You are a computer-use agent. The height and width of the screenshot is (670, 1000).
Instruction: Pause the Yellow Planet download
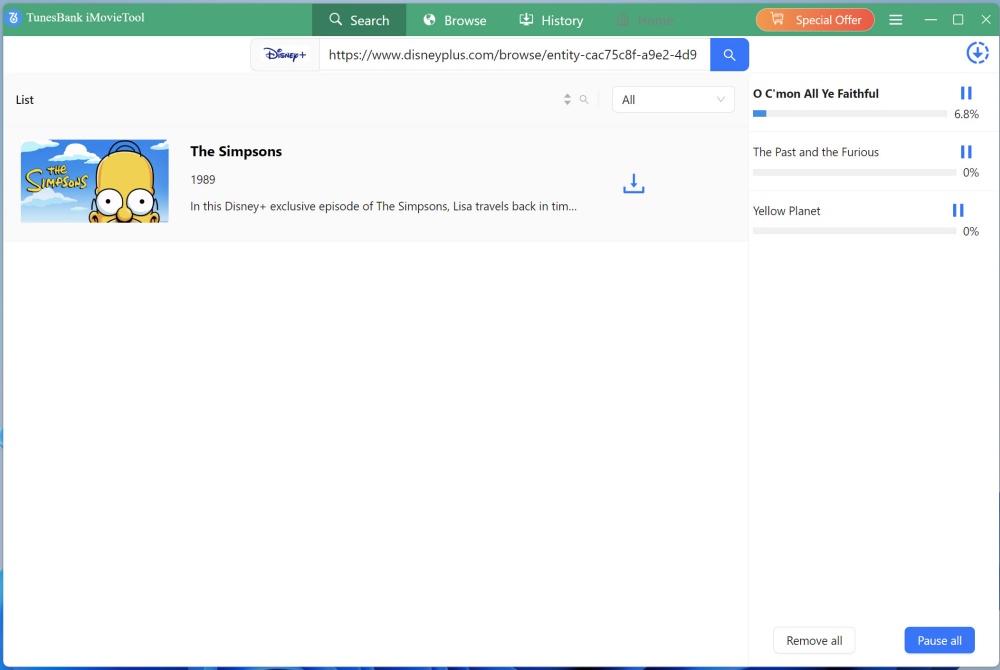click(x=957, y=210)
